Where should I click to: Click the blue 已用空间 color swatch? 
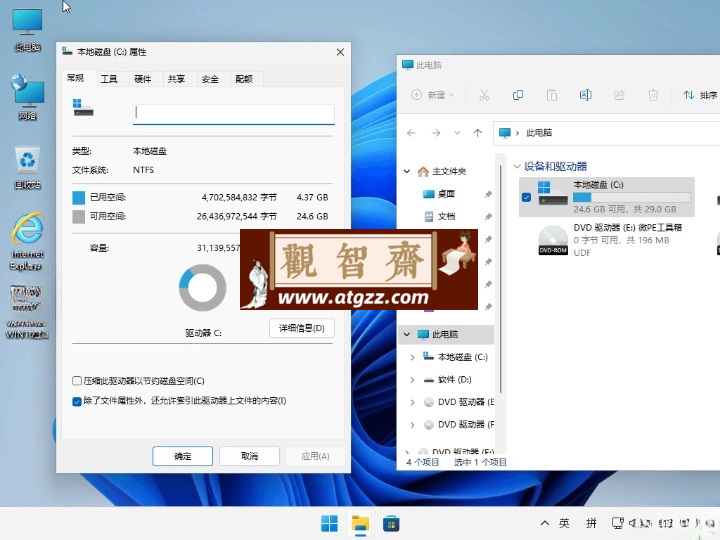(79, 197)
